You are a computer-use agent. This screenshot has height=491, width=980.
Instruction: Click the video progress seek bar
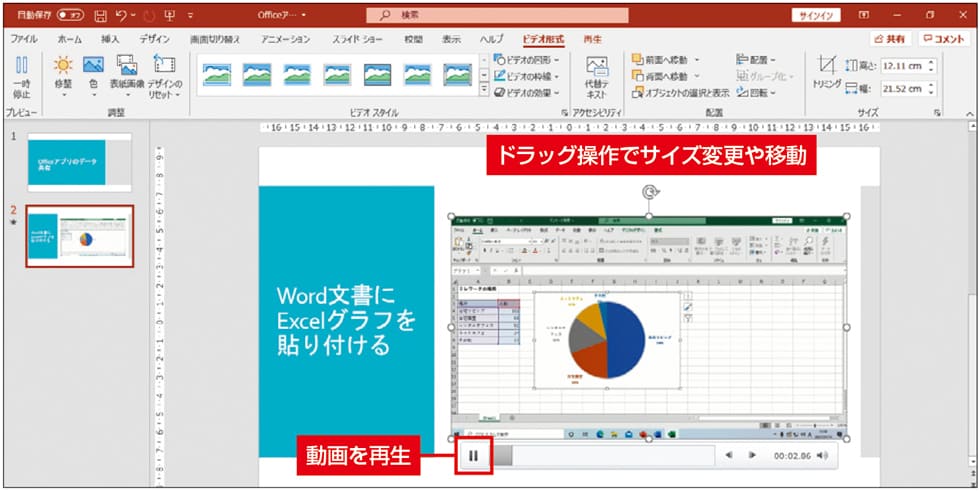pos(603,456)
